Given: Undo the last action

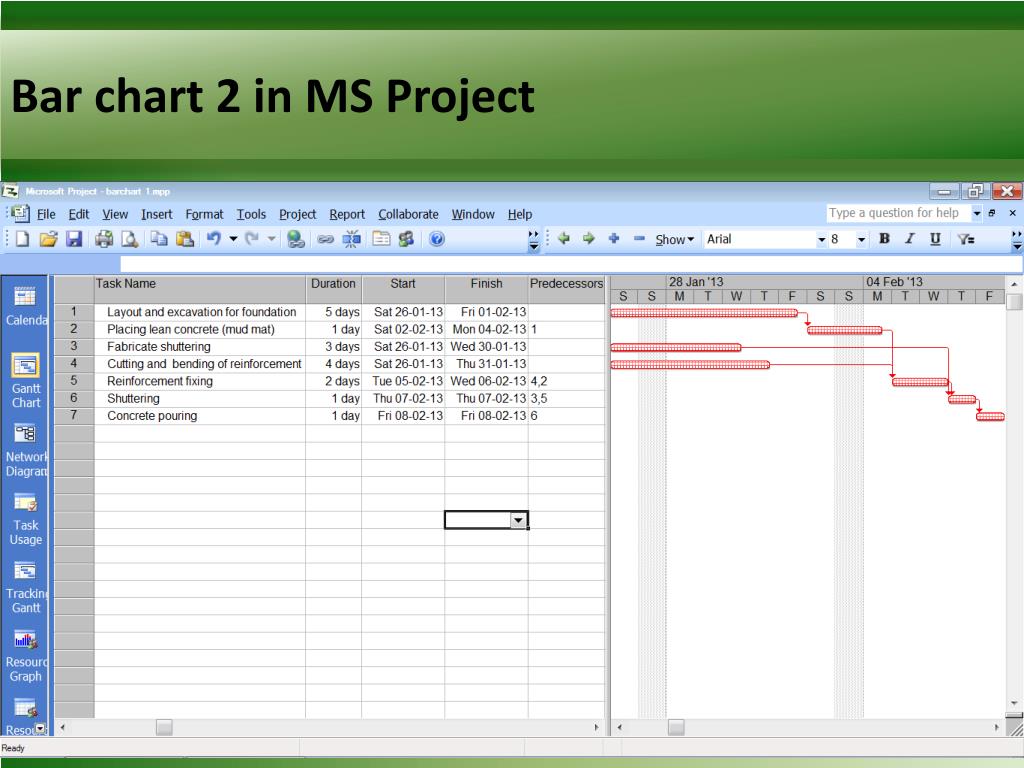Looking at the screenshot, I should pyautogui.click(x=214, y=239).
